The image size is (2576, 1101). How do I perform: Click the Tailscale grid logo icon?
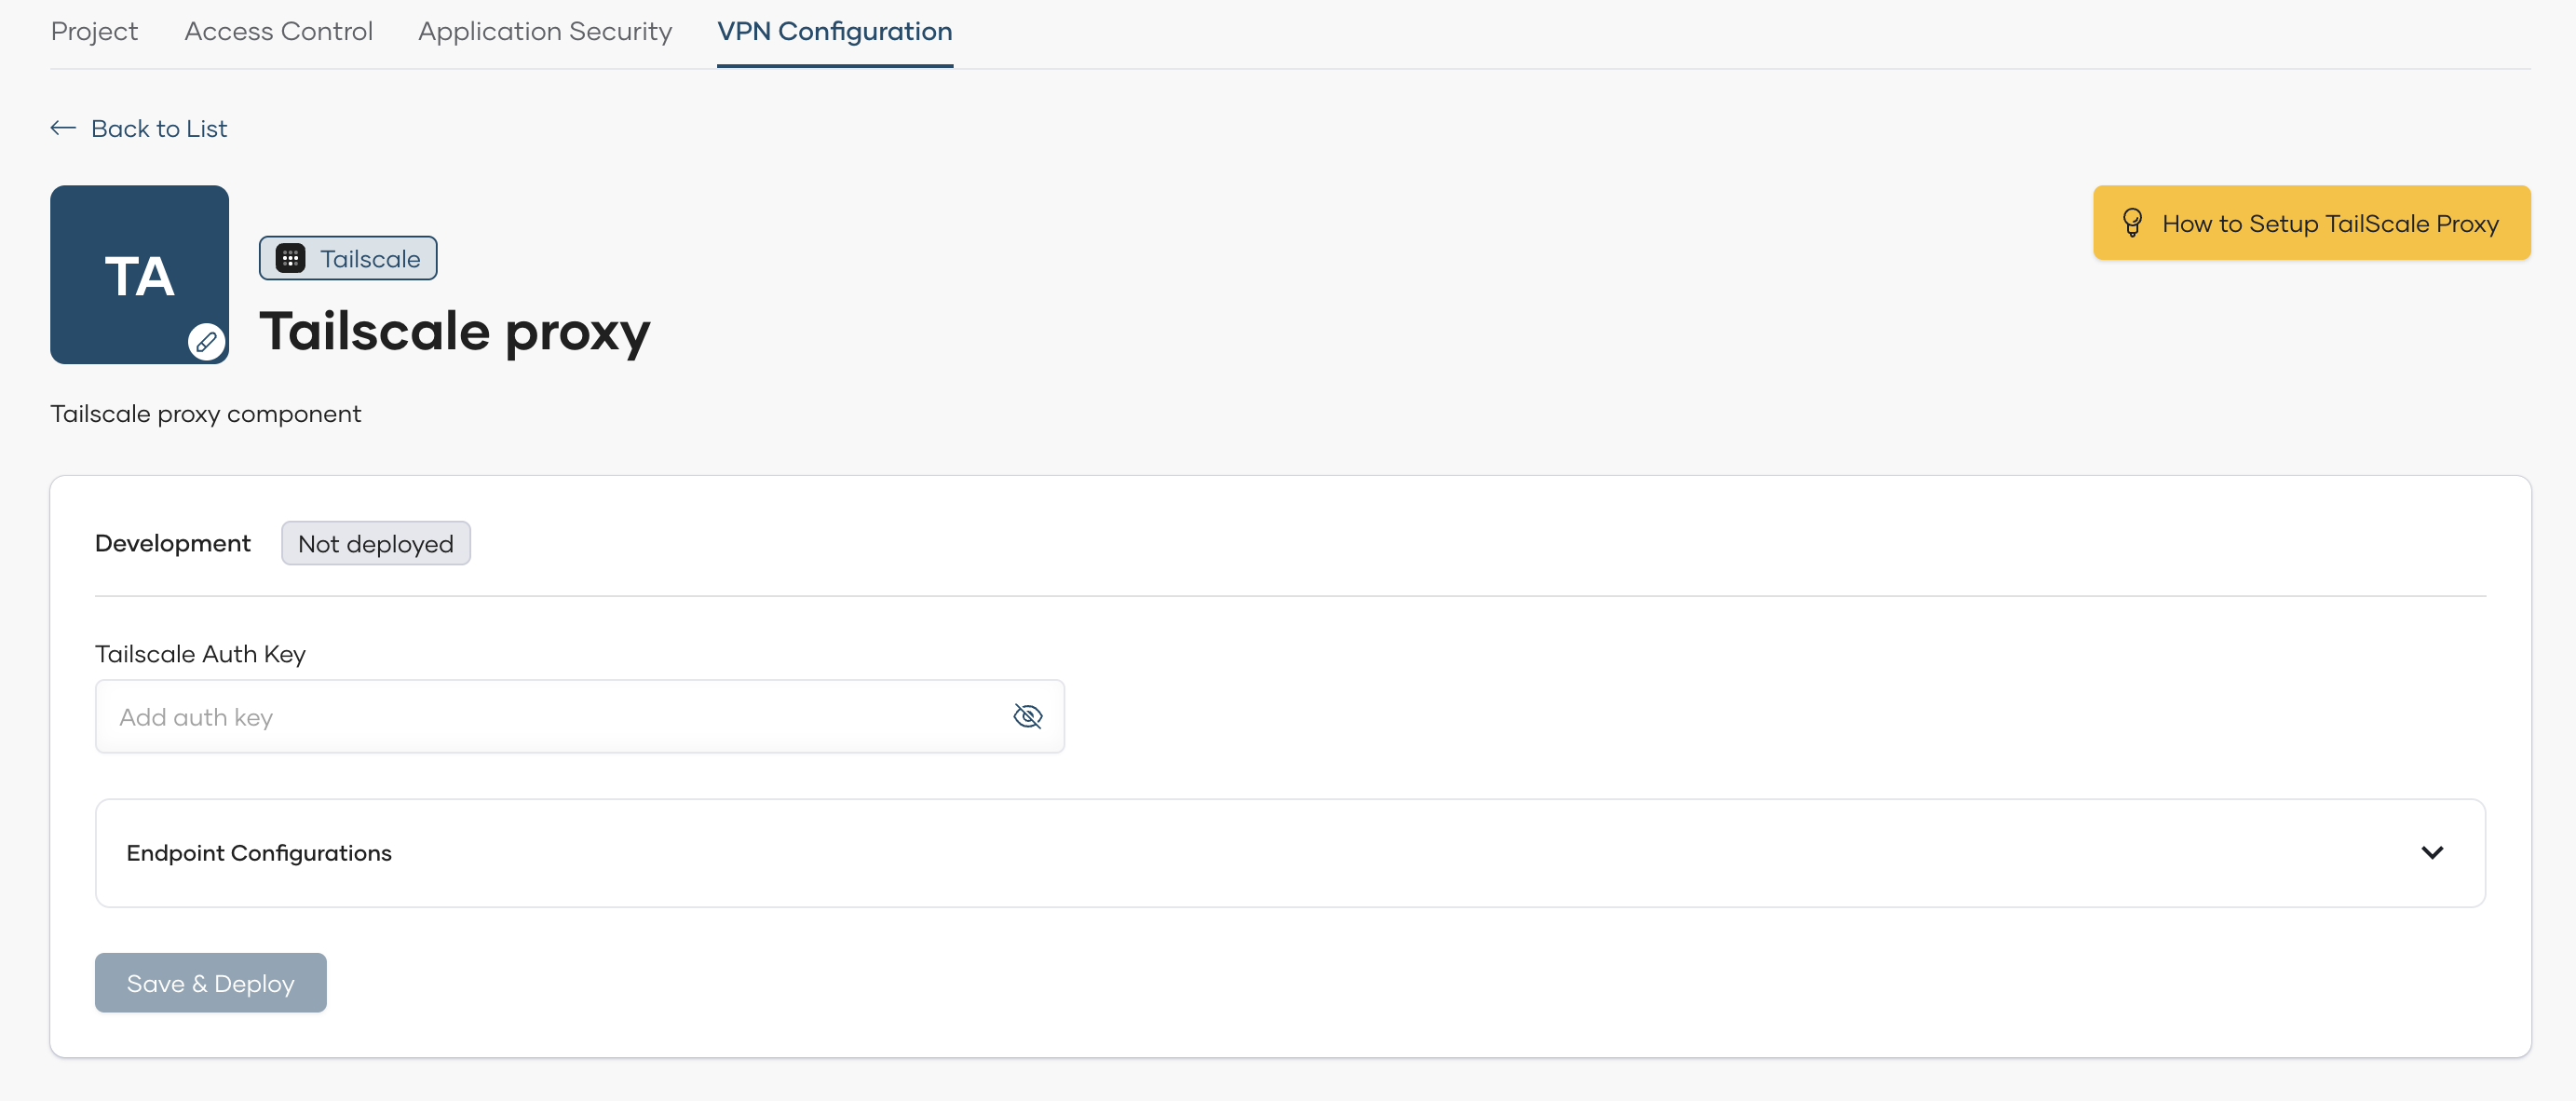tap(290, 259)
